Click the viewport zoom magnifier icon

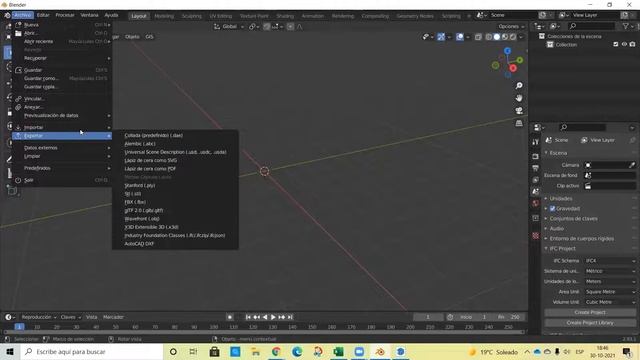click(x=519, y=86)
